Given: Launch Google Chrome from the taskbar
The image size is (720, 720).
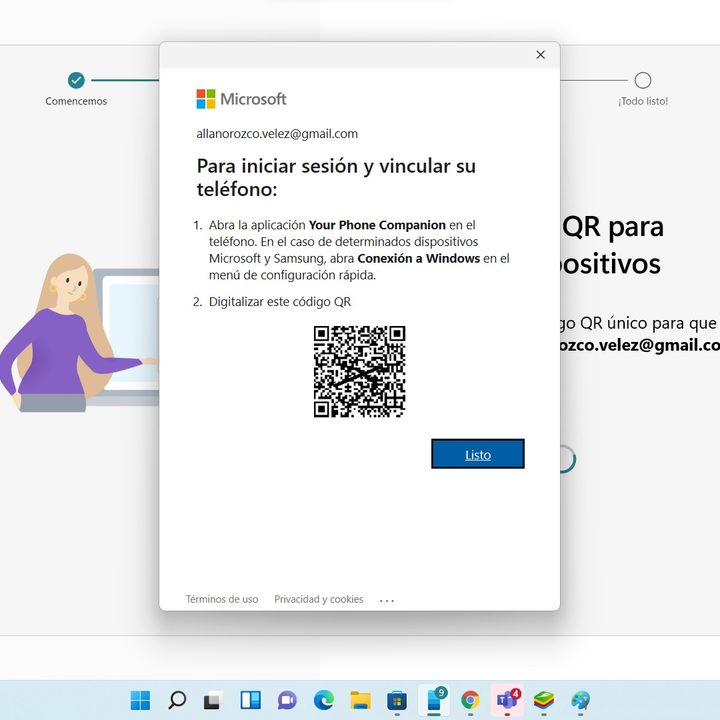Looking at the screenshot, I should [471, 700].
